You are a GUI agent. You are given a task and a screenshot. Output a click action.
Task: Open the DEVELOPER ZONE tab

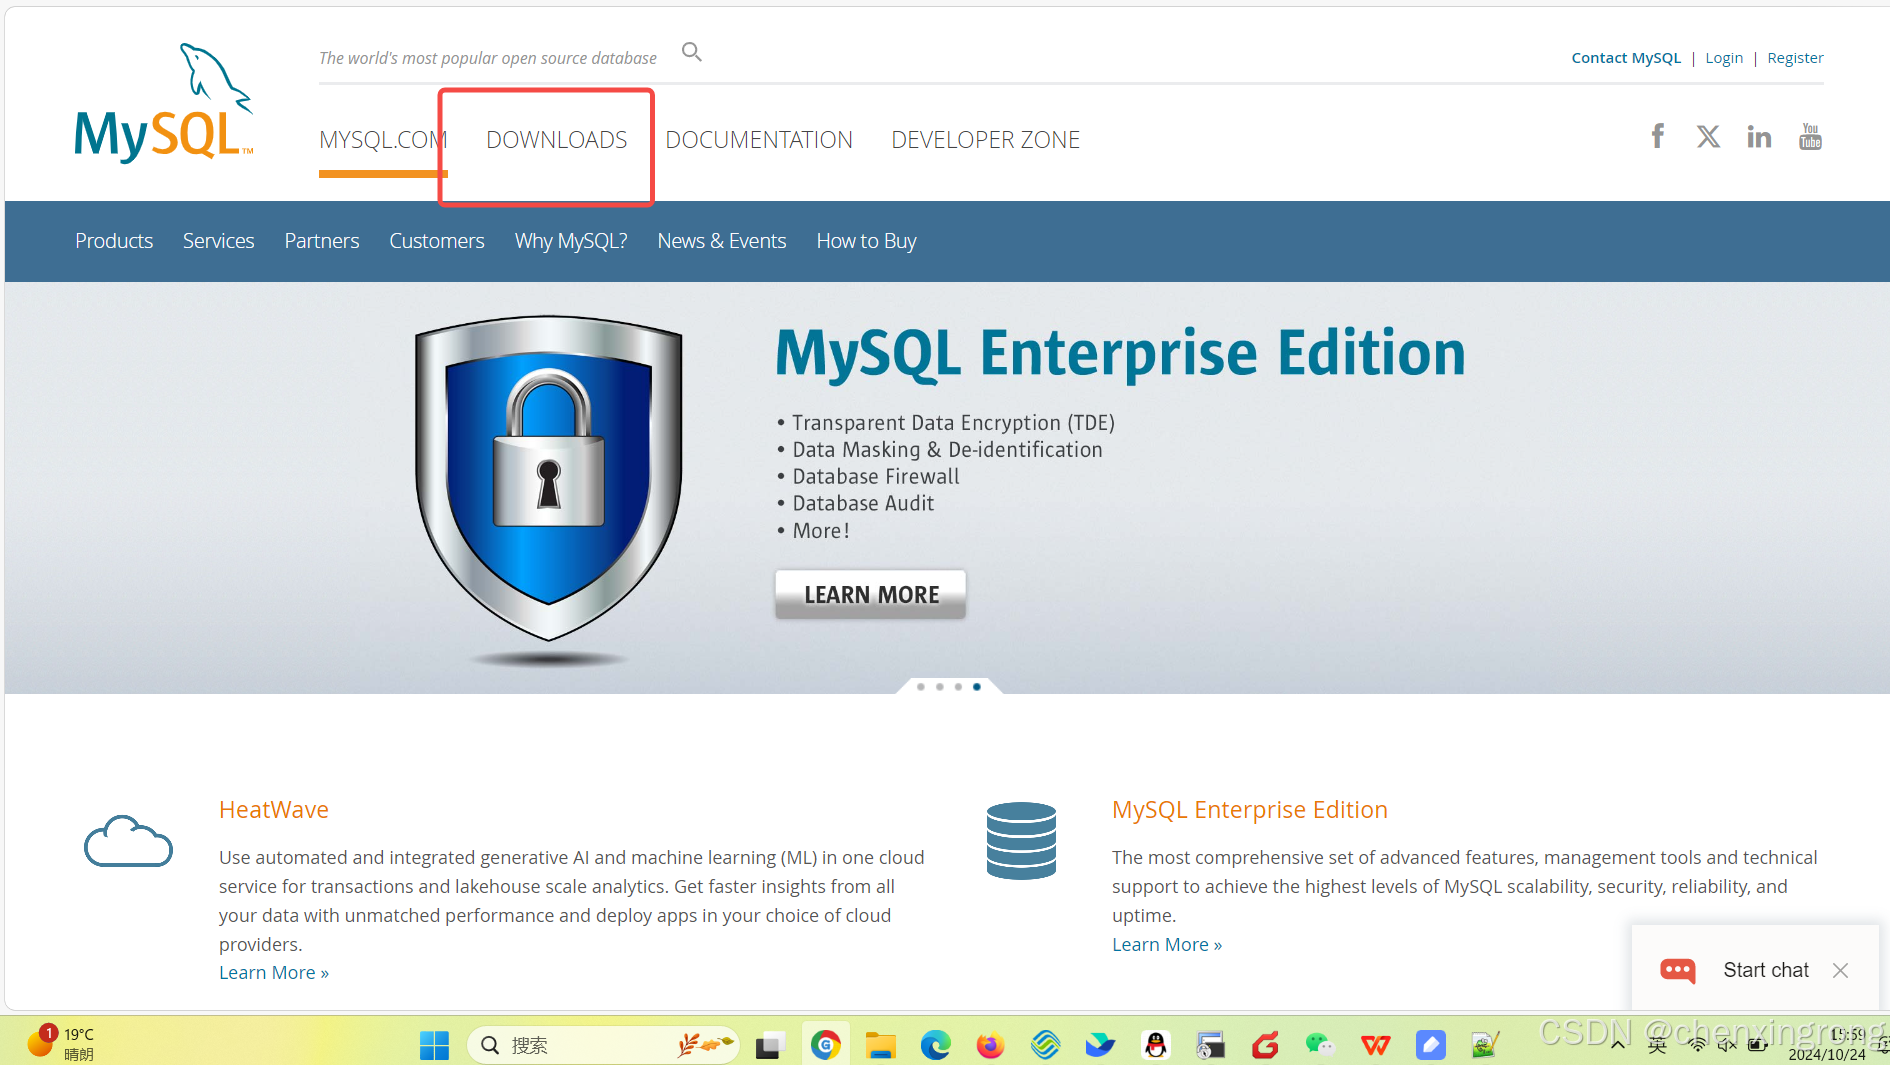coord(986,140)
